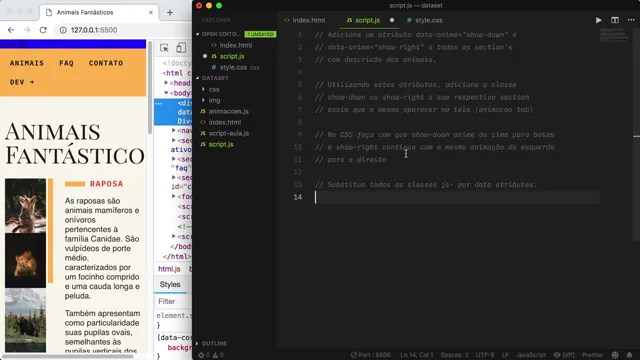Image resolution: width=640 pixels, height=360 pixels.
Task: Select script.js in Open Editors
Action: [x=231, y=56]
